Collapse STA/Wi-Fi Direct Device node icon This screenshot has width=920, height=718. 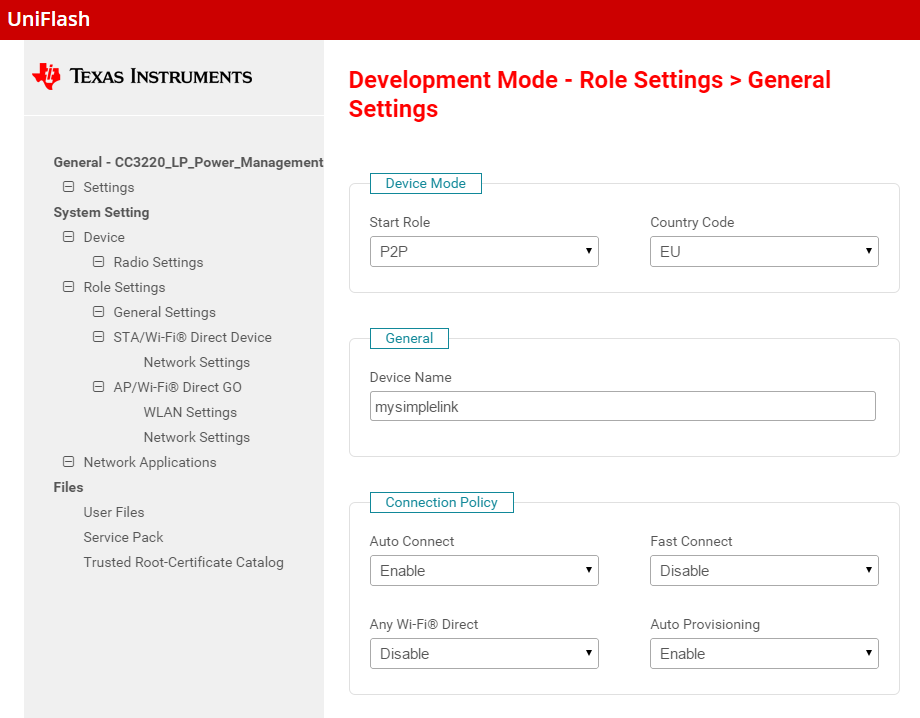coord(99,337)
